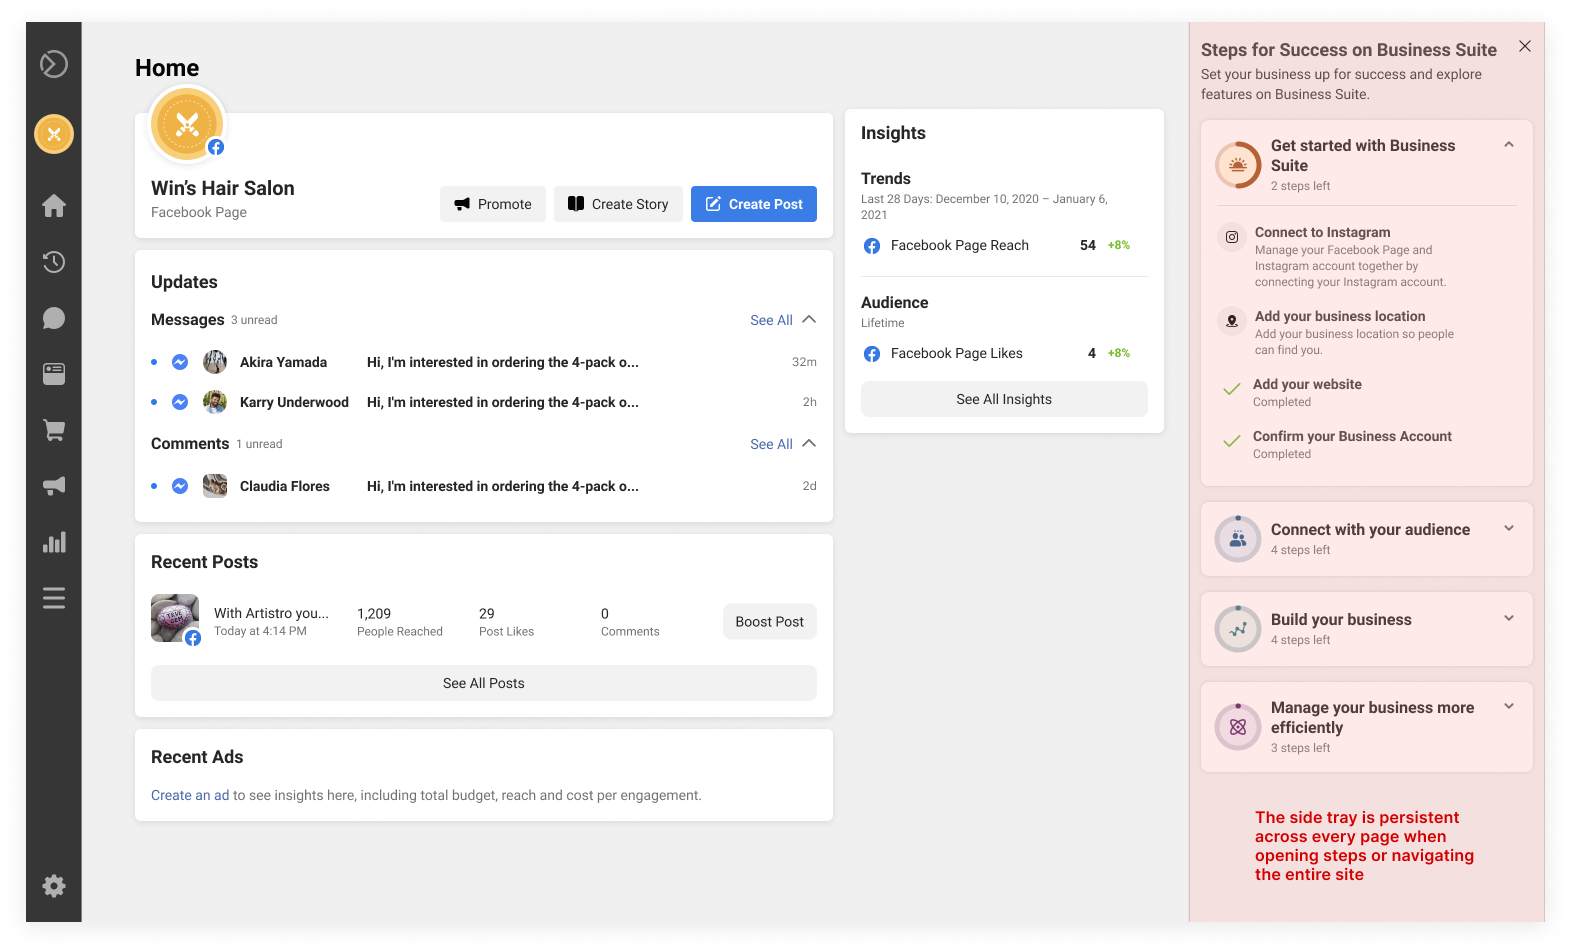Open the hamburger More Tools menu
1571x952 pixels.
54,598
